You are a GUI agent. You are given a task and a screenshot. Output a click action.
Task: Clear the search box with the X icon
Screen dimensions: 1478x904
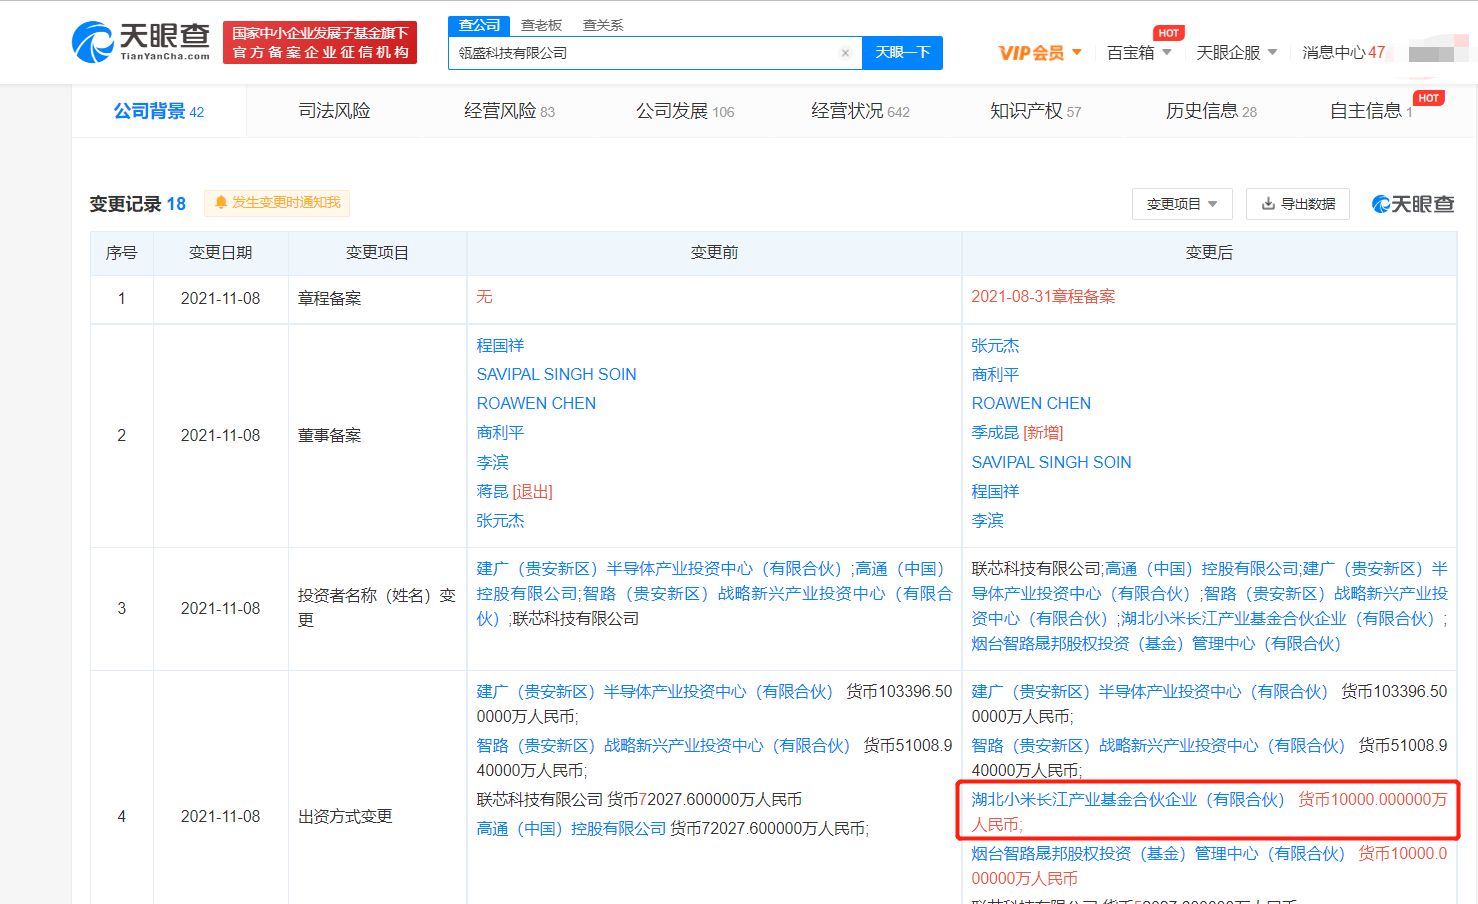click(845, 53)
